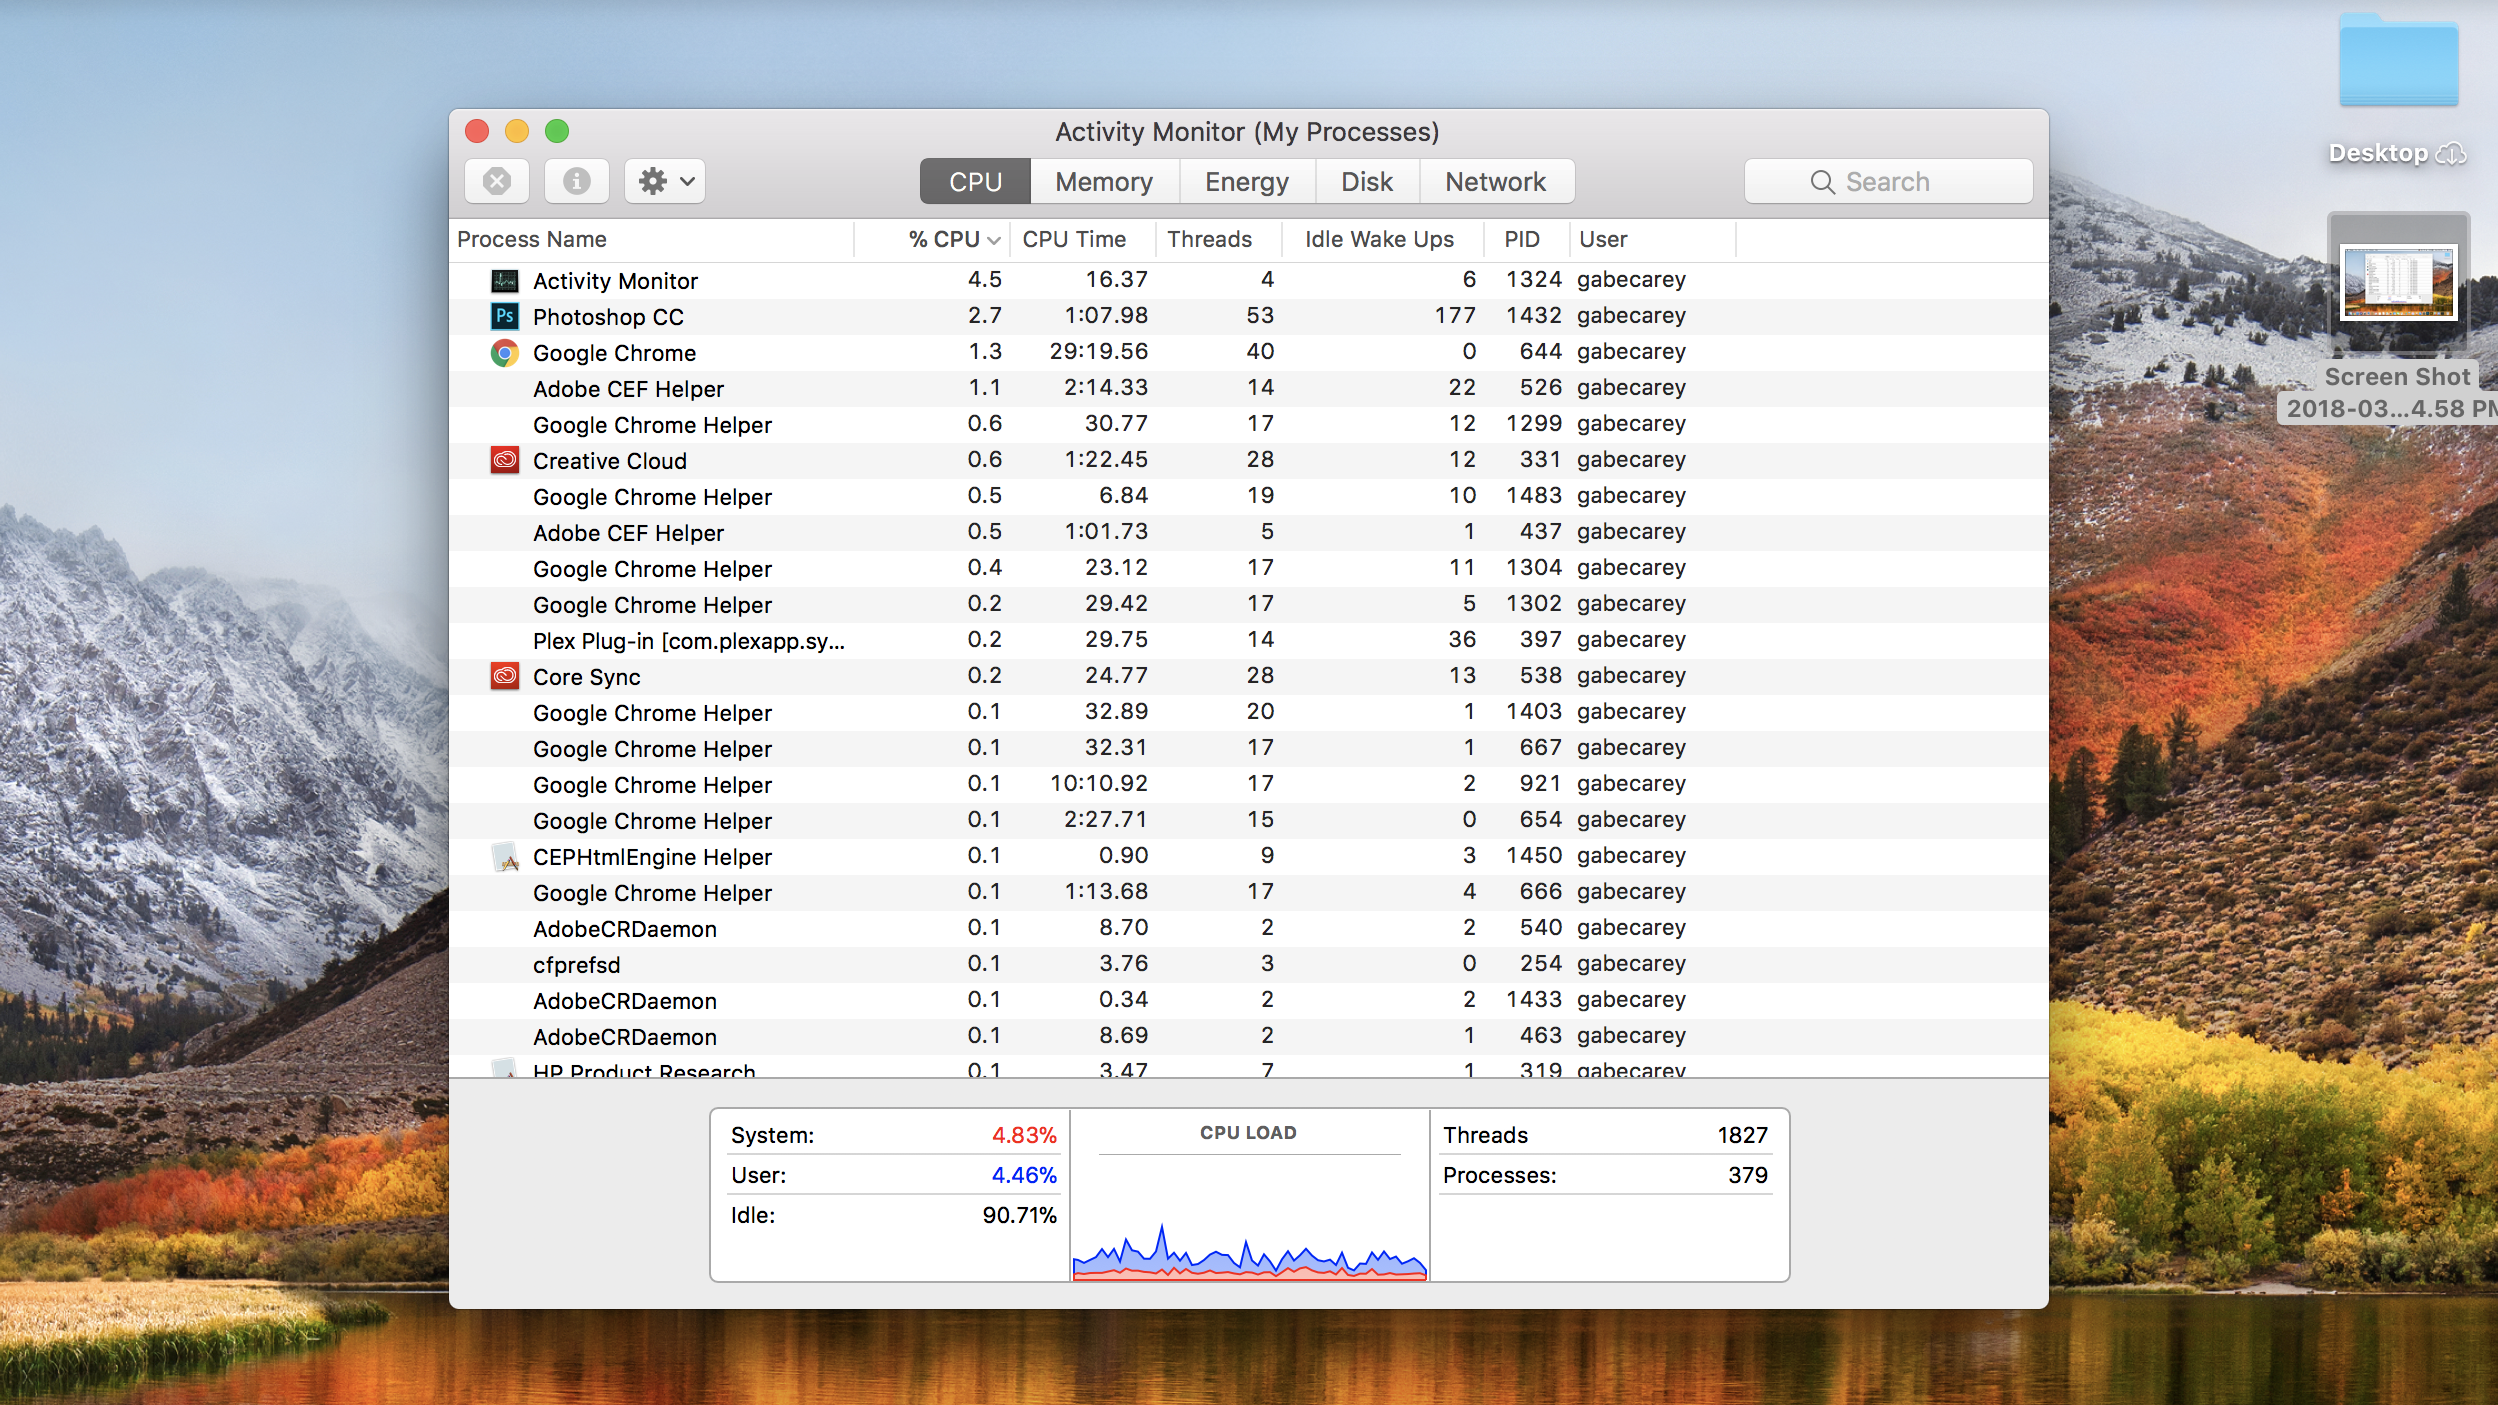Switch to the Energy tab
The image size is (2498, 1405).
(x=1246, y=181)
